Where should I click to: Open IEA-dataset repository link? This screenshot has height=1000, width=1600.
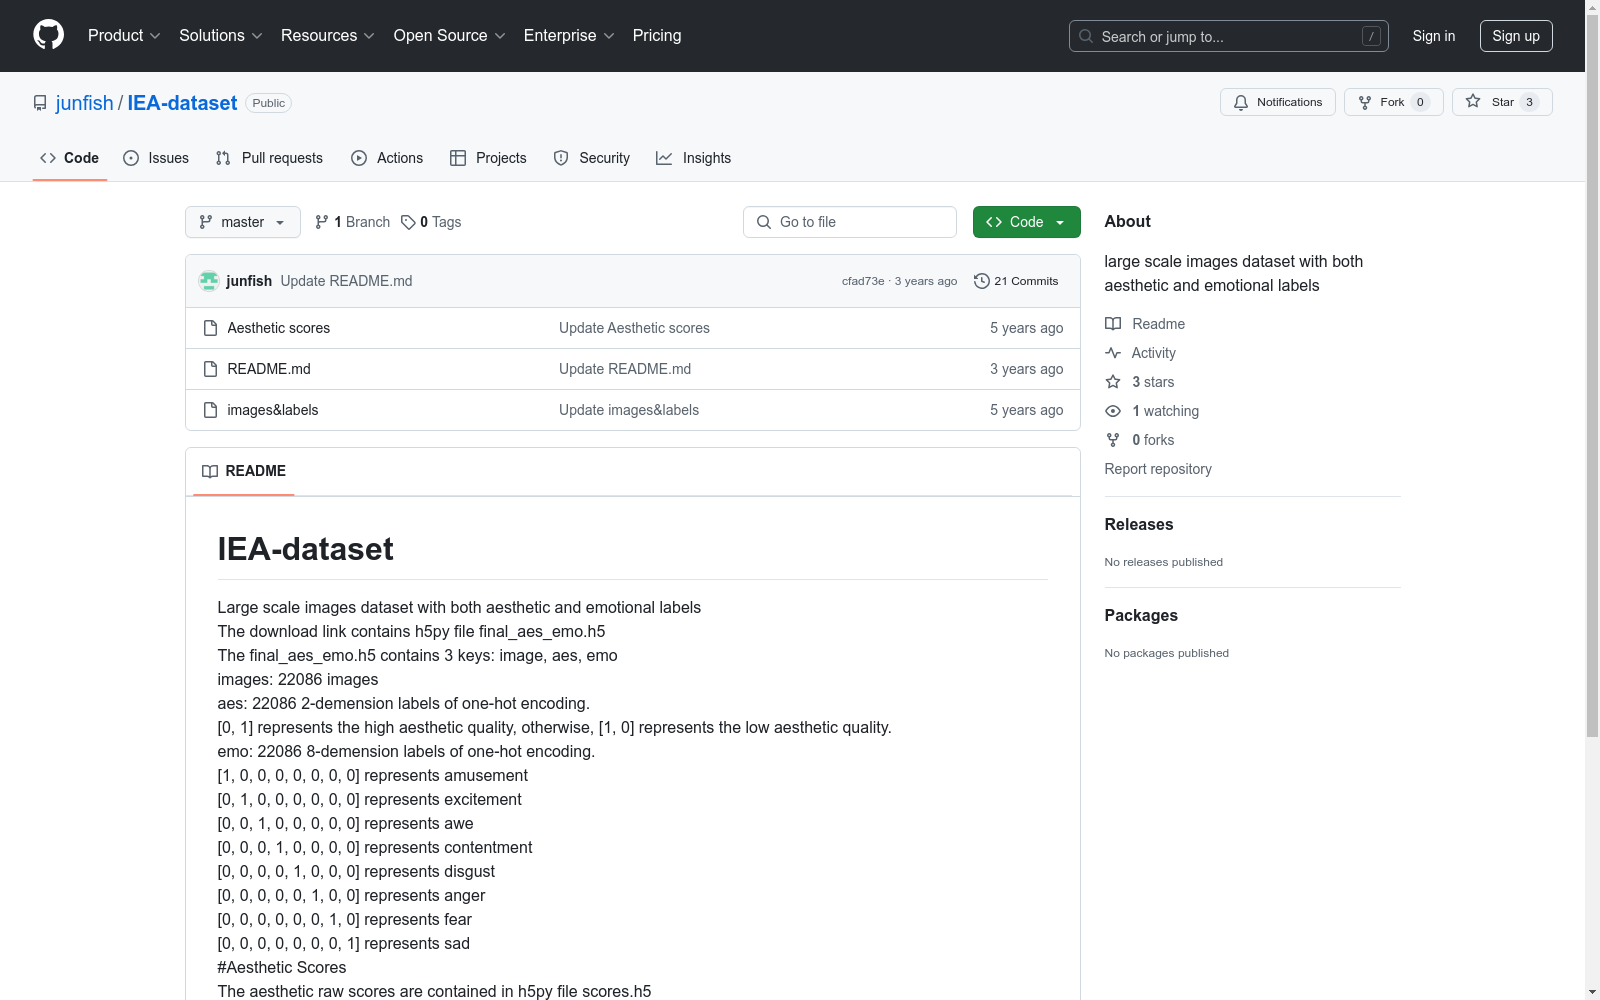tap(182, 103)
